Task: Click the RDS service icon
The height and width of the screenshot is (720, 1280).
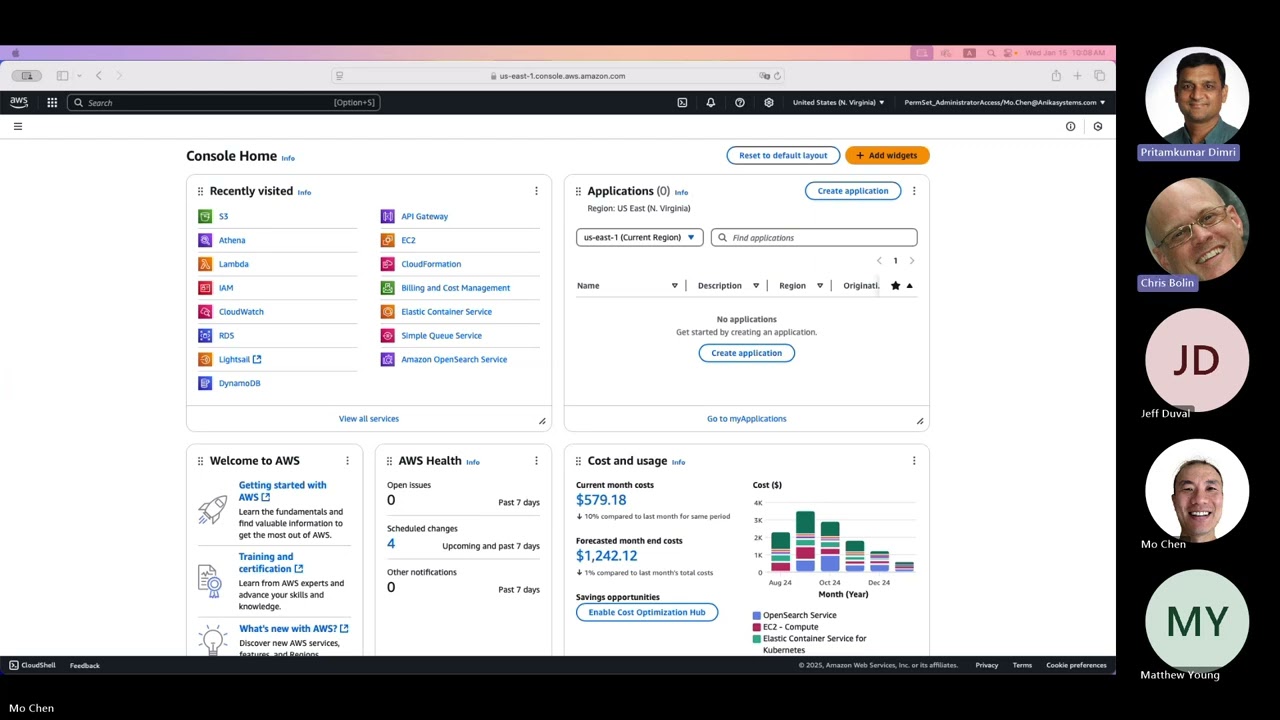Action: 205,336
